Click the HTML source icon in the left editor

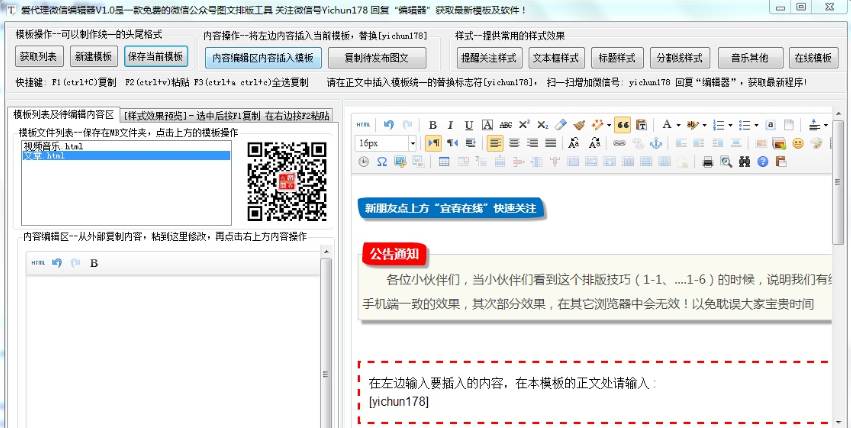[x=38, y=263]
